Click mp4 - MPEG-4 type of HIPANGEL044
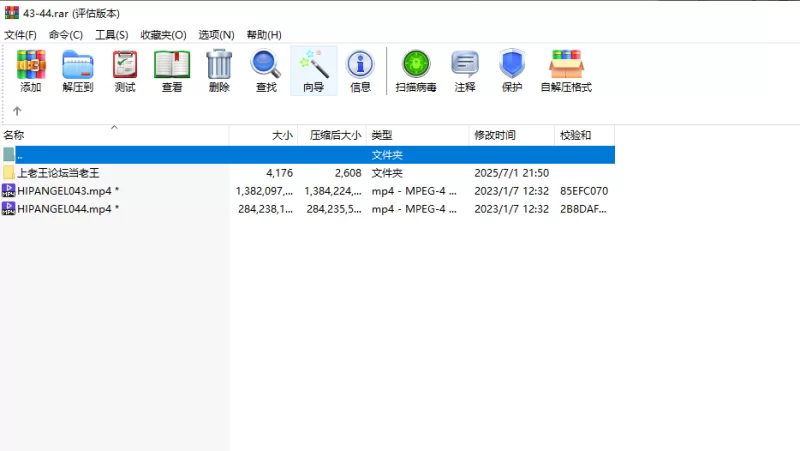Image resolution: width=800 pixels, height=451 pixels. (414, 209)
